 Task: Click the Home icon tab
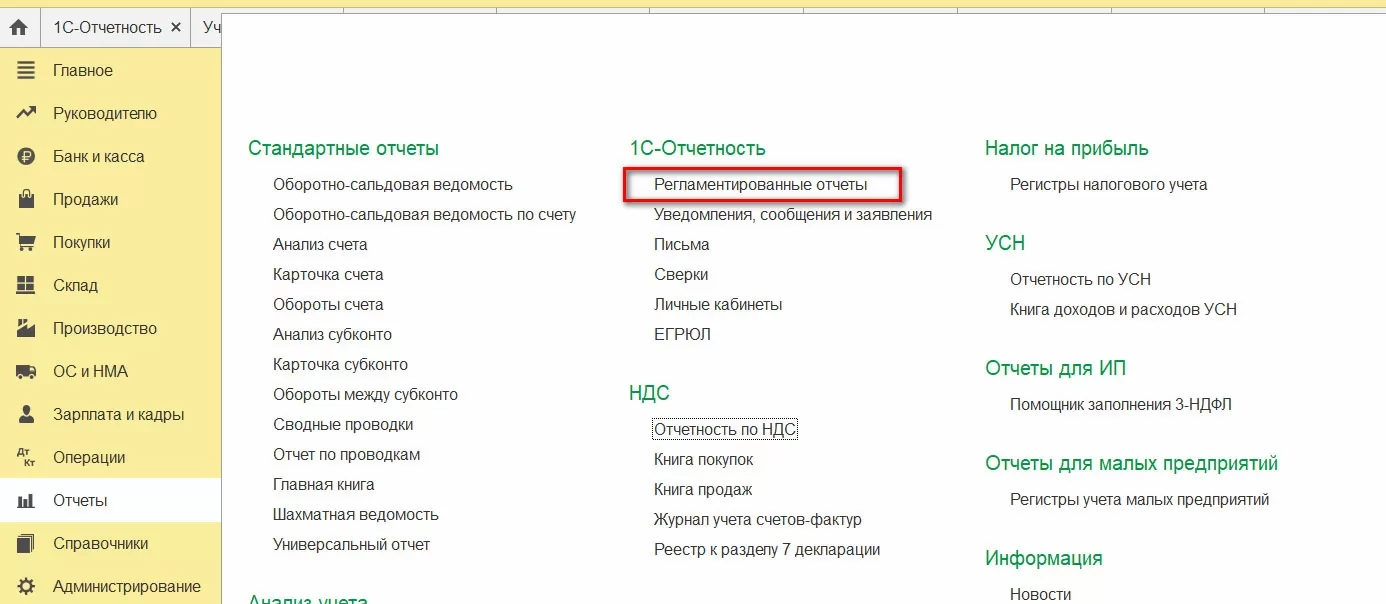click(18, 27)
